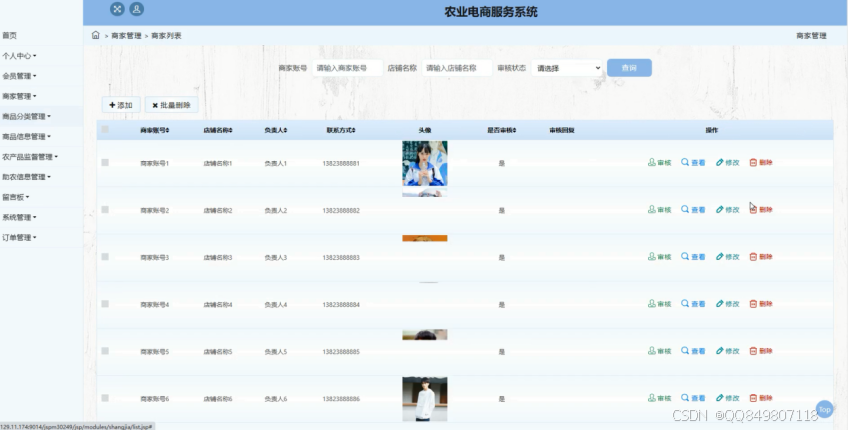View details of 商家账号1 with 查看
The image size is (848, 431).
point(693,163)
